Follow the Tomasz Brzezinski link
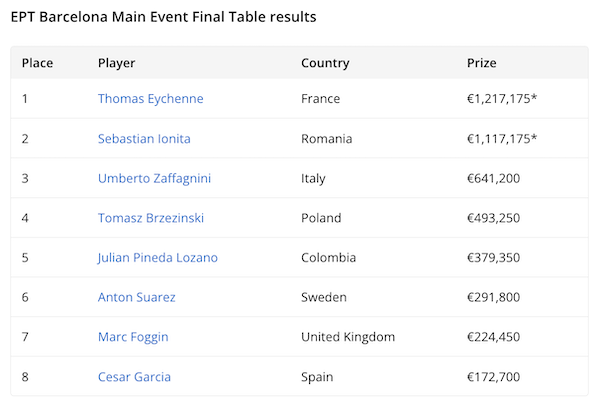The height and width of the screenshot is (414, 600). pyautogui.click(x=152, y=218)
